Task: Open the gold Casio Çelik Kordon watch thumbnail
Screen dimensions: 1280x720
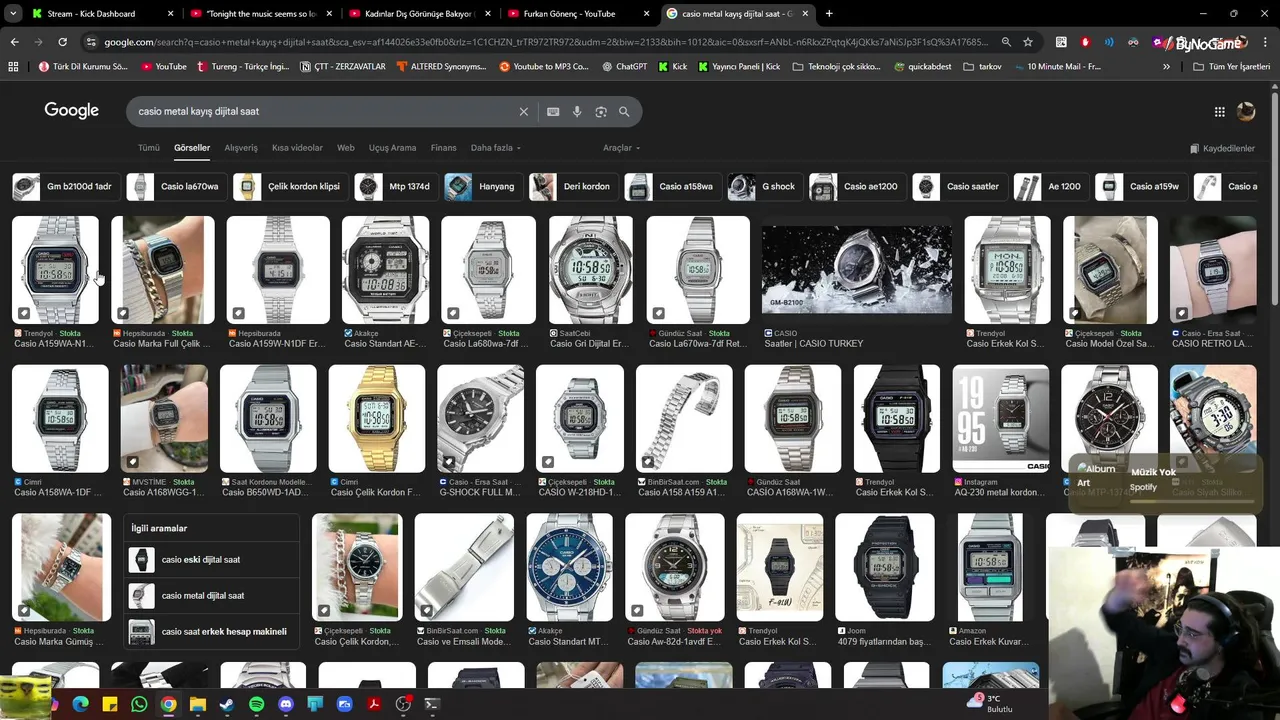Action: click(x=376, y=419)
